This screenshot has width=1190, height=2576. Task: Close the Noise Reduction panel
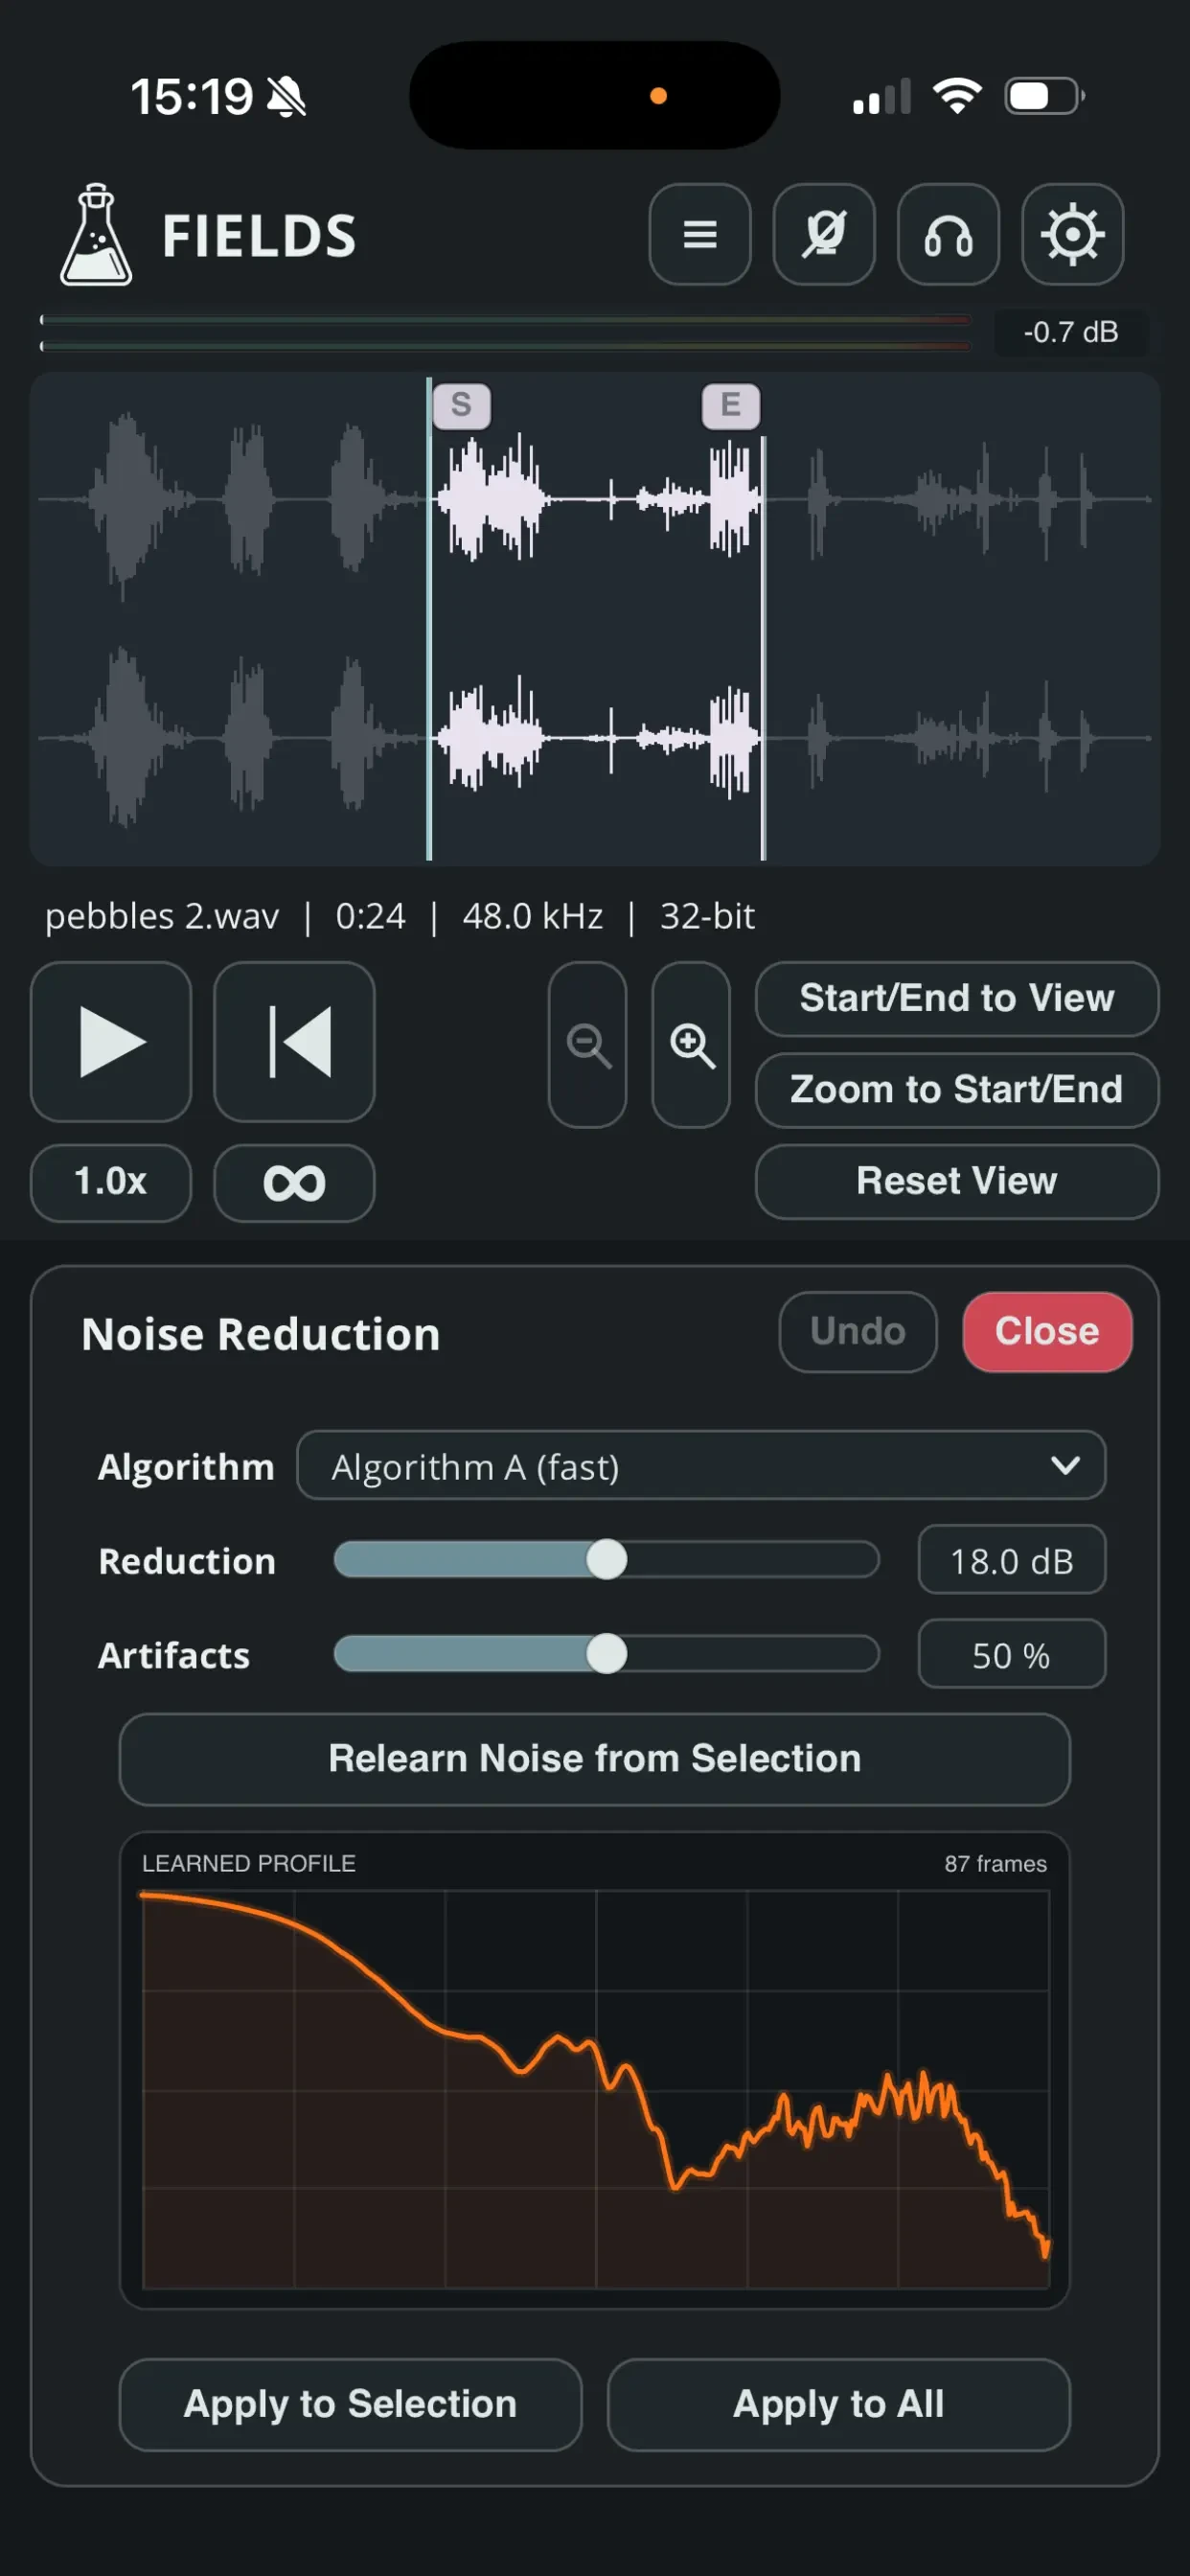click(1047, 1331)
